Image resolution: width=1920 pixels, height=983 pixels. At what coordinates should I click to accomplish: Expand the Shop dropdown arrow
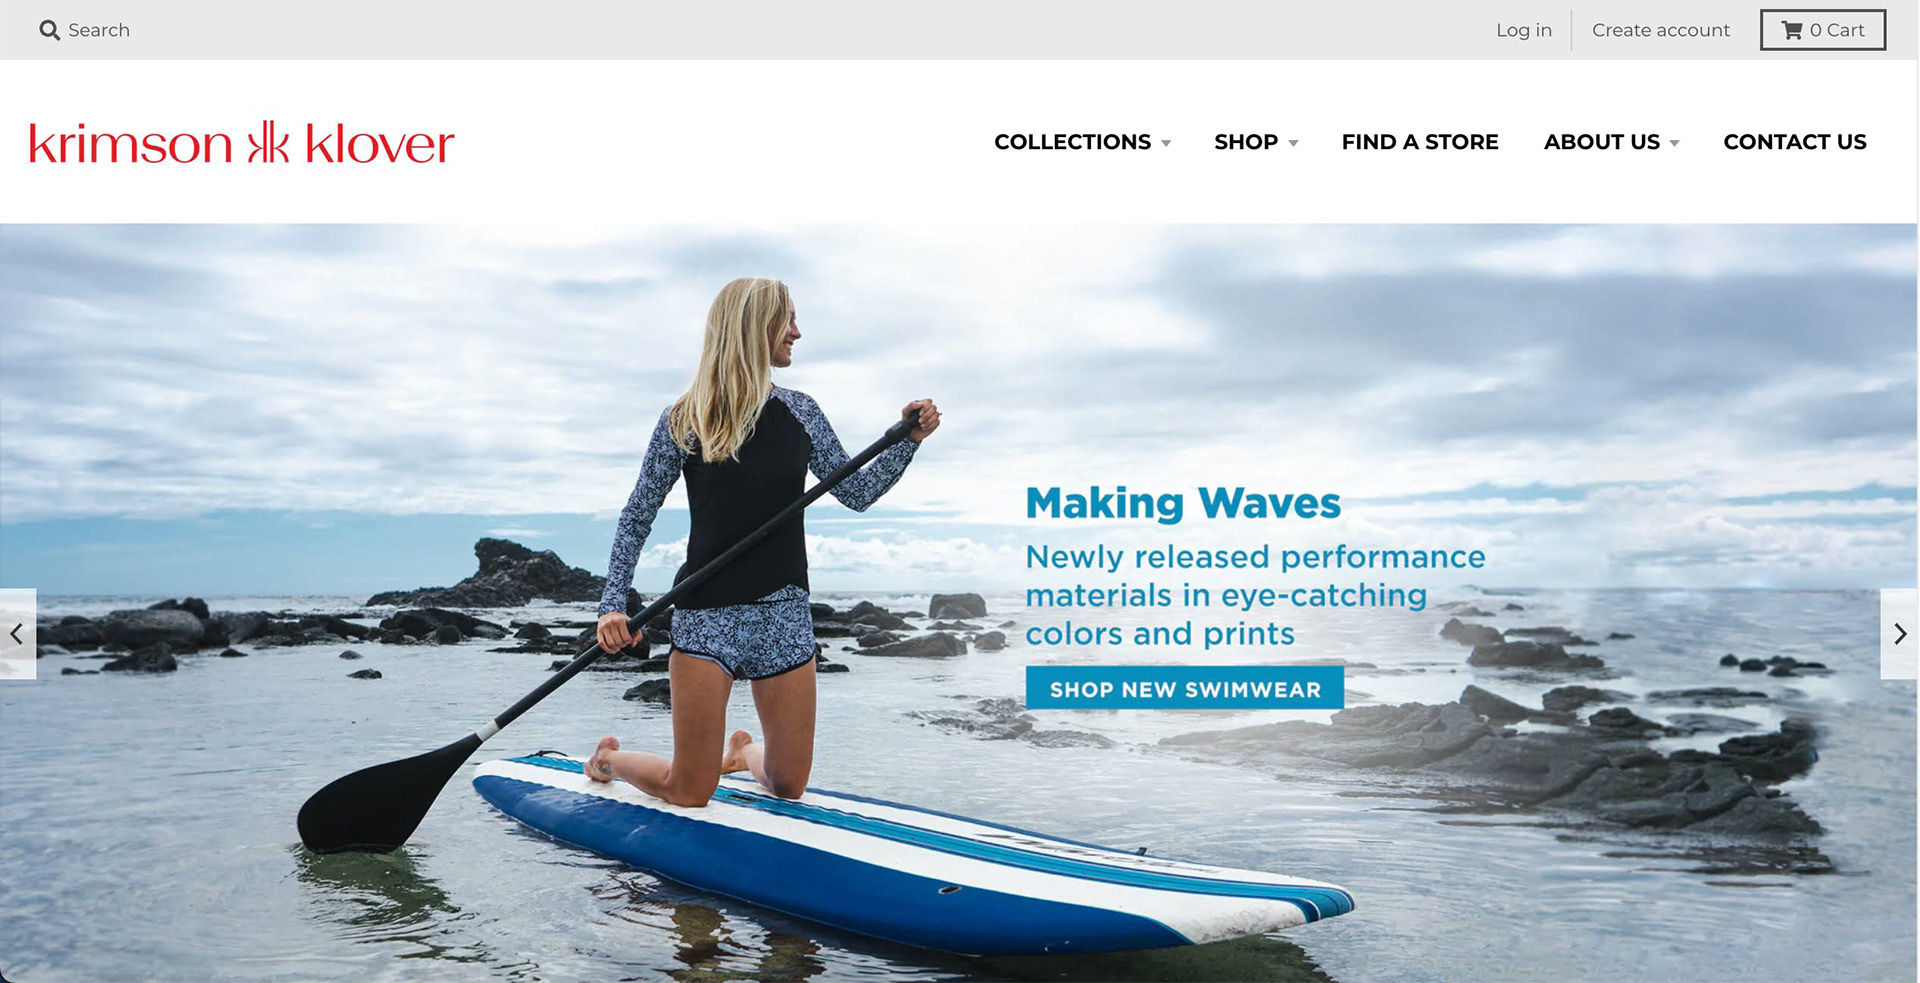(1293, 144)
